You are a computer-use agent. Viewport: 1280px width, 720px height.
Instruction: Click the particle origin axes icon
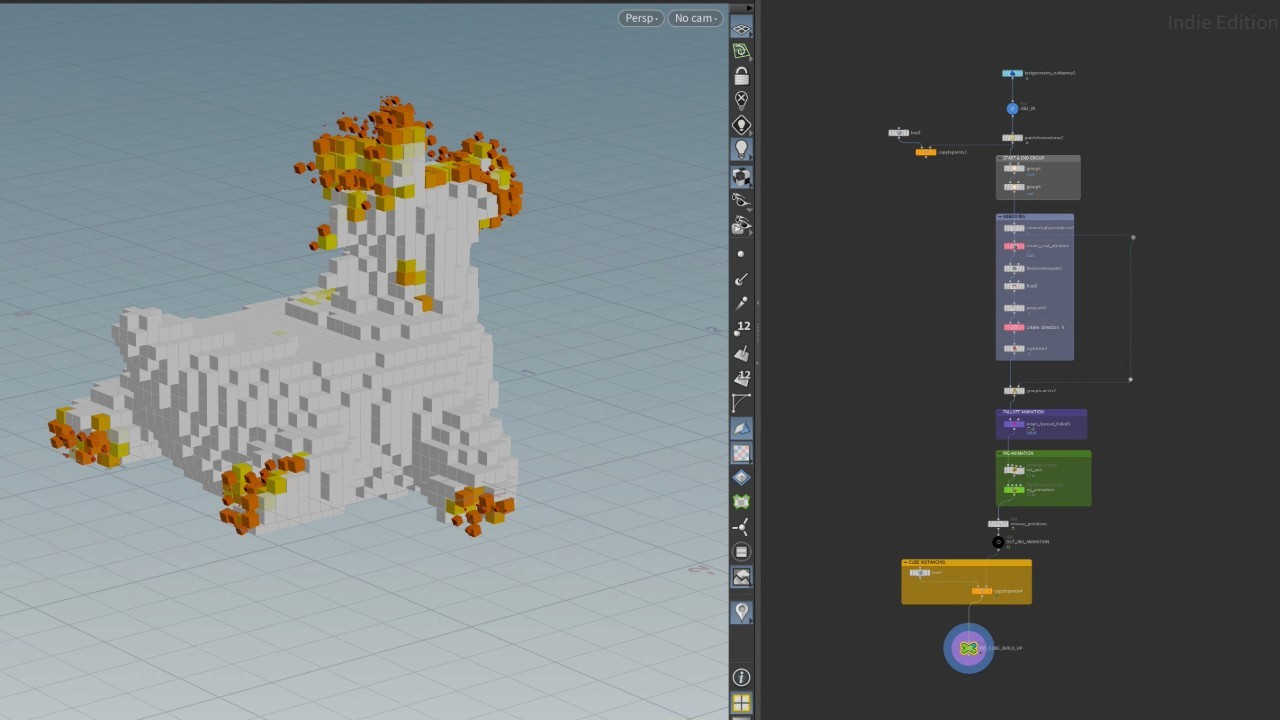point(741,527)
